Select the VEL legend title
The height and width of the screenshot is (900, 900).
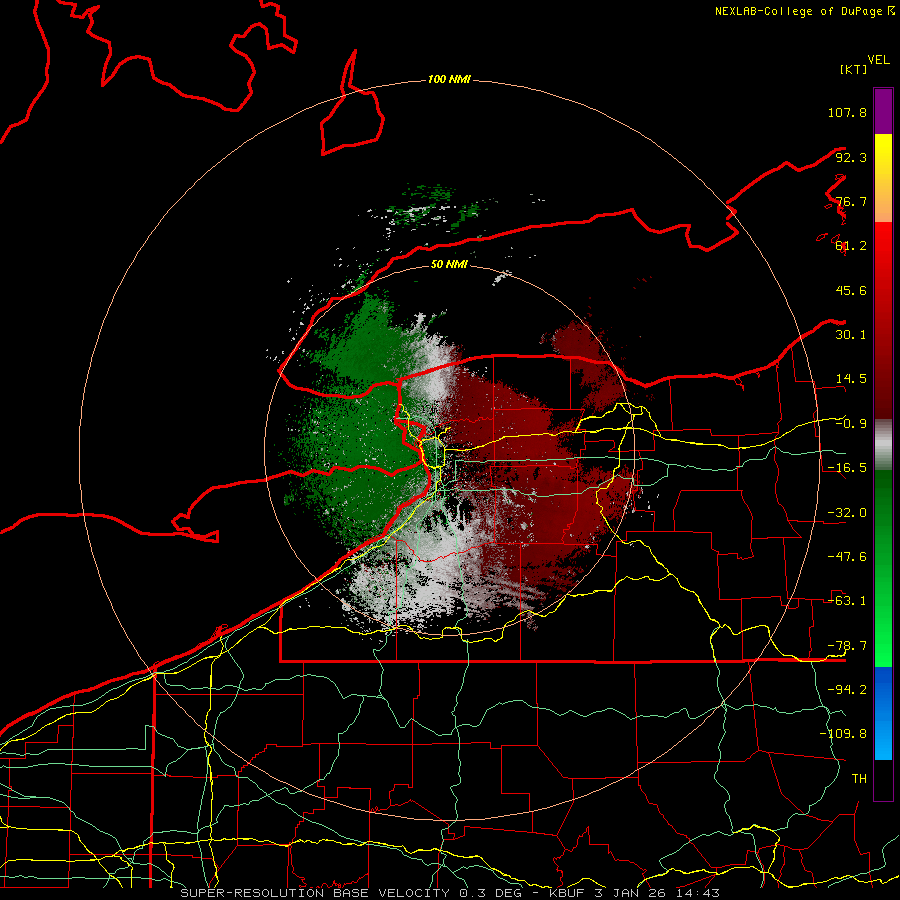(x=878, y=60)
